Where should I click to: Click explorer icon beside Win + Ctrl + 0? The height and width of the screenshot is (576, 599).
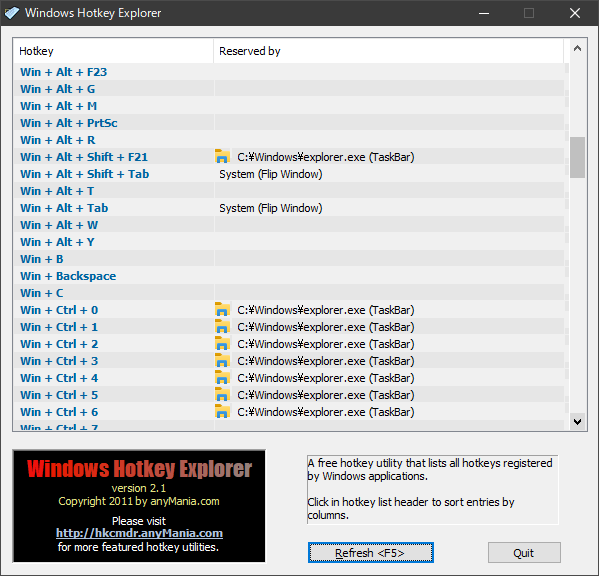222,310
